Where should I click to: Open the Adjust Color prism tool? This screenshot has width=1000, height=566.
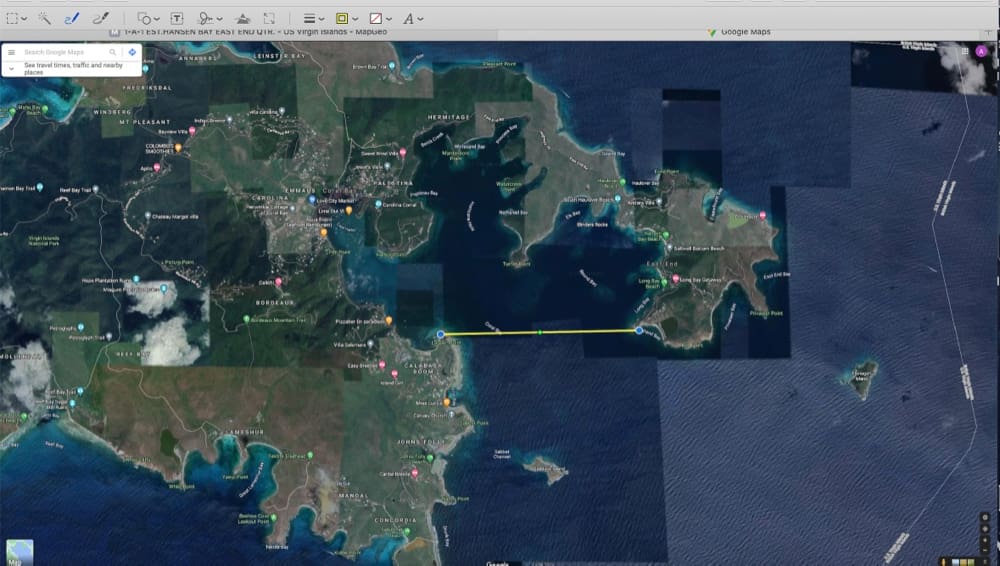pyautogui.click(x=242, y=19)
